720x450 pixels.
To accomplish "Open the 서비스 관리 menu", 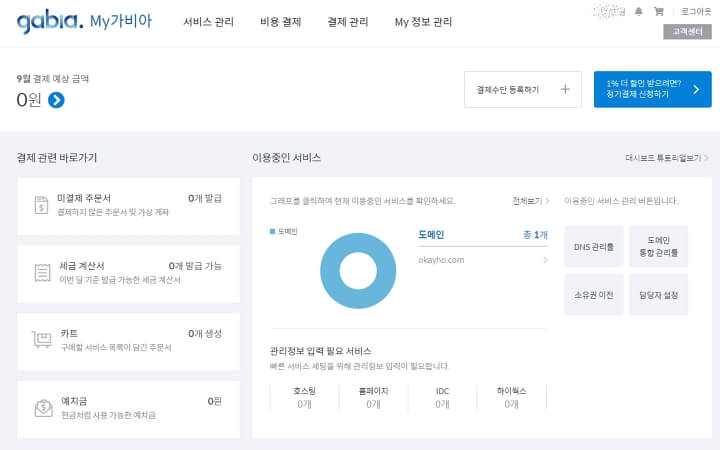I will [208, 22].
